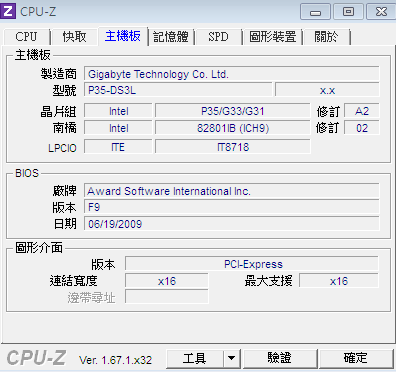The image size is (396, 372).
Task: Click the P35/G33/G31 chipset field
Action: click(x=233, y=111)
